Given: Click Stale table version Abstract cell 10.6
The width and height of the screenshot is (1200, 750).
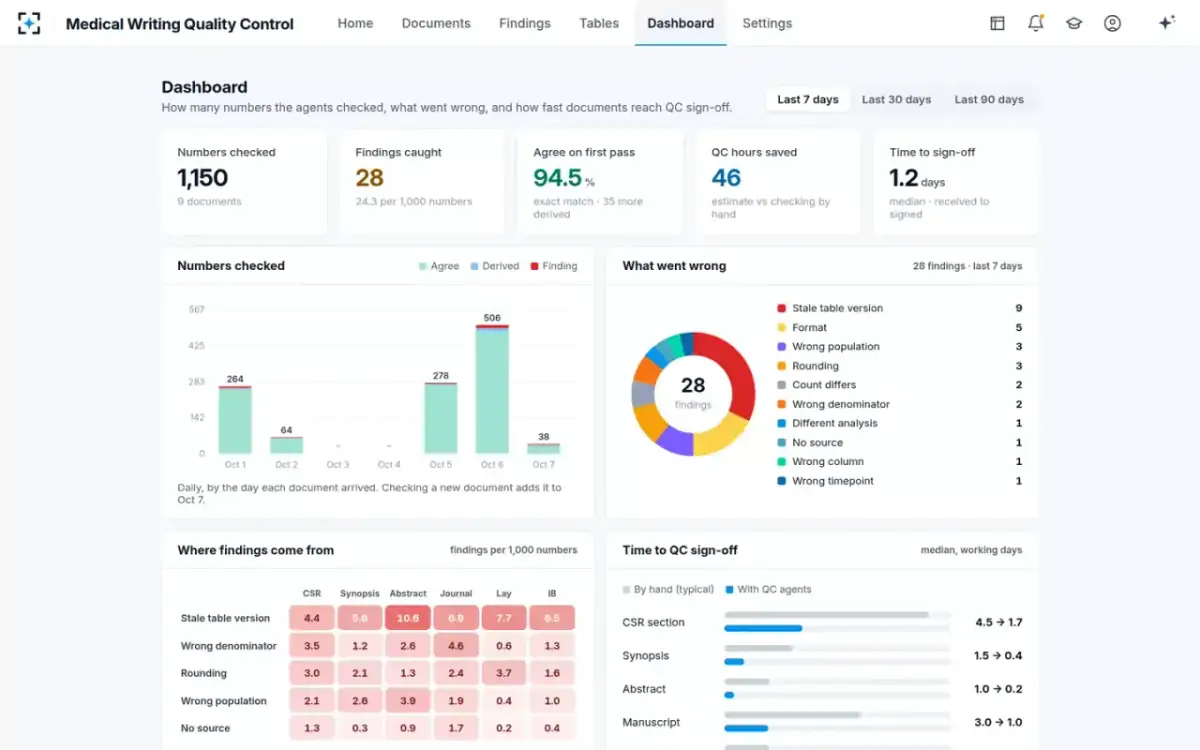Looking at the screenshot, I should coord(408,618).
